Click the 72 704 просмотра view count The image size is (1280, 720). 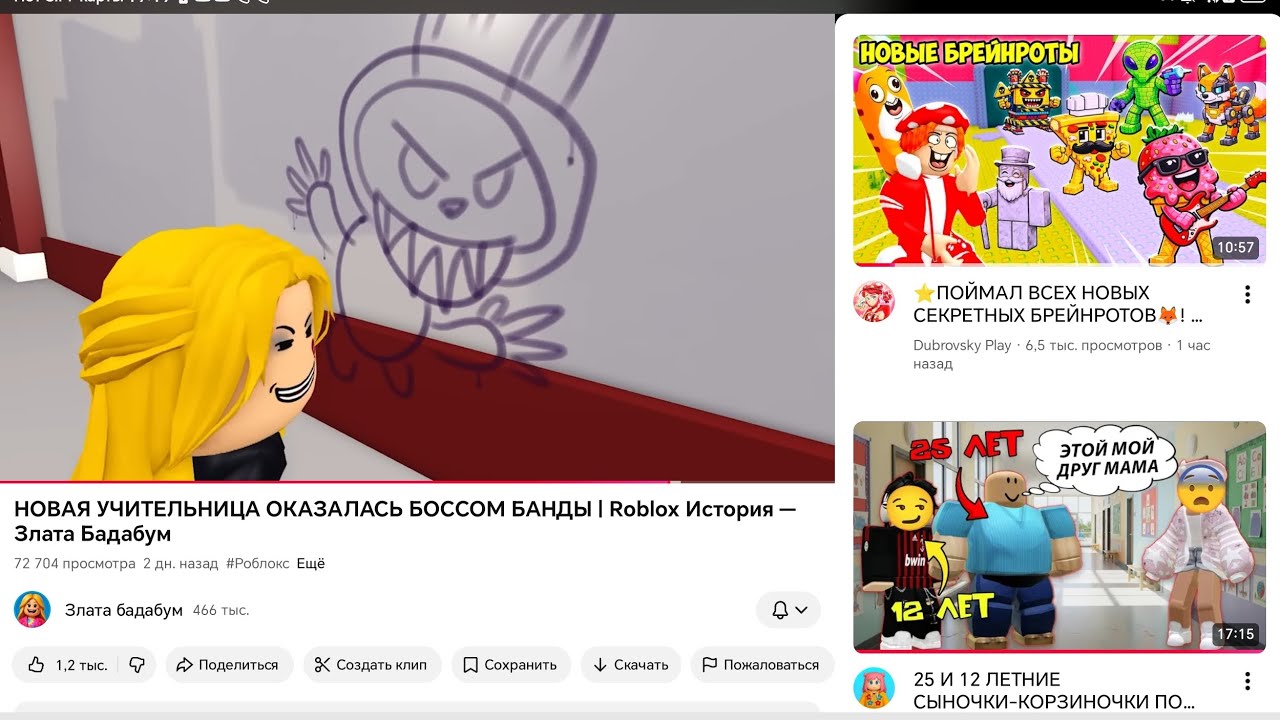[75, 564]
